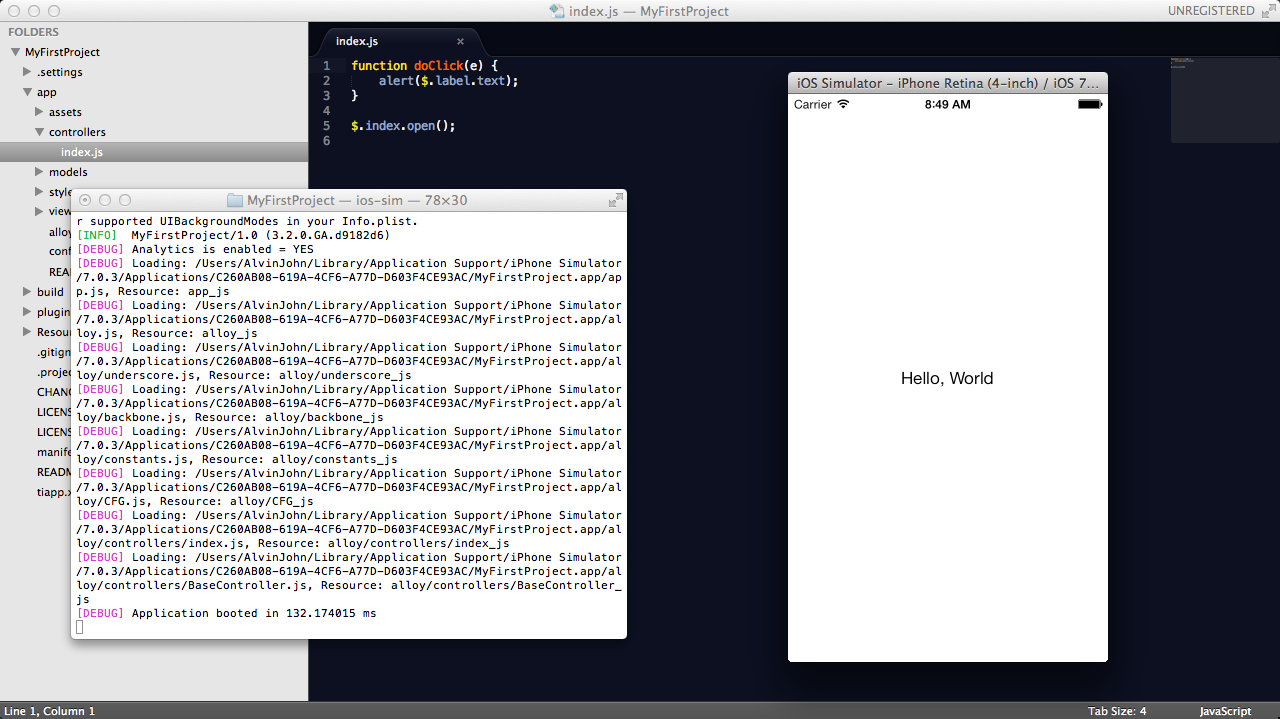Click the FOLDERS sidebar heading
The image size is (1280, 719).
pos(33,32)
